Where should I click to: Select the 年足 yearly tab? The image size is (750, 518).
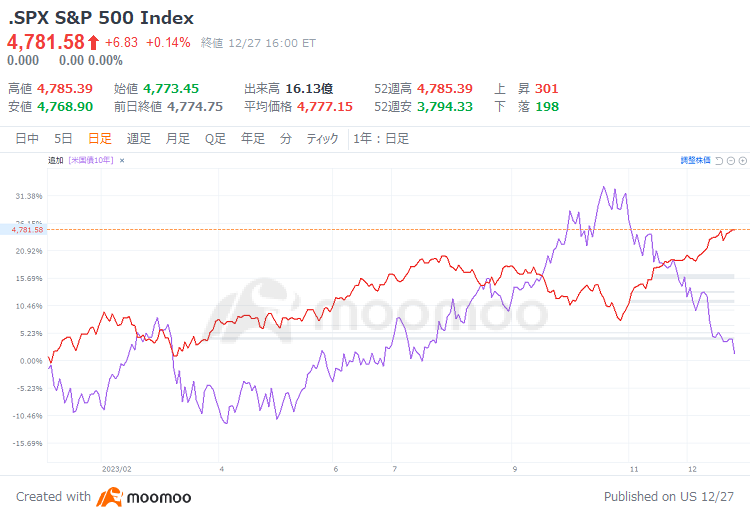pos(253,139)
